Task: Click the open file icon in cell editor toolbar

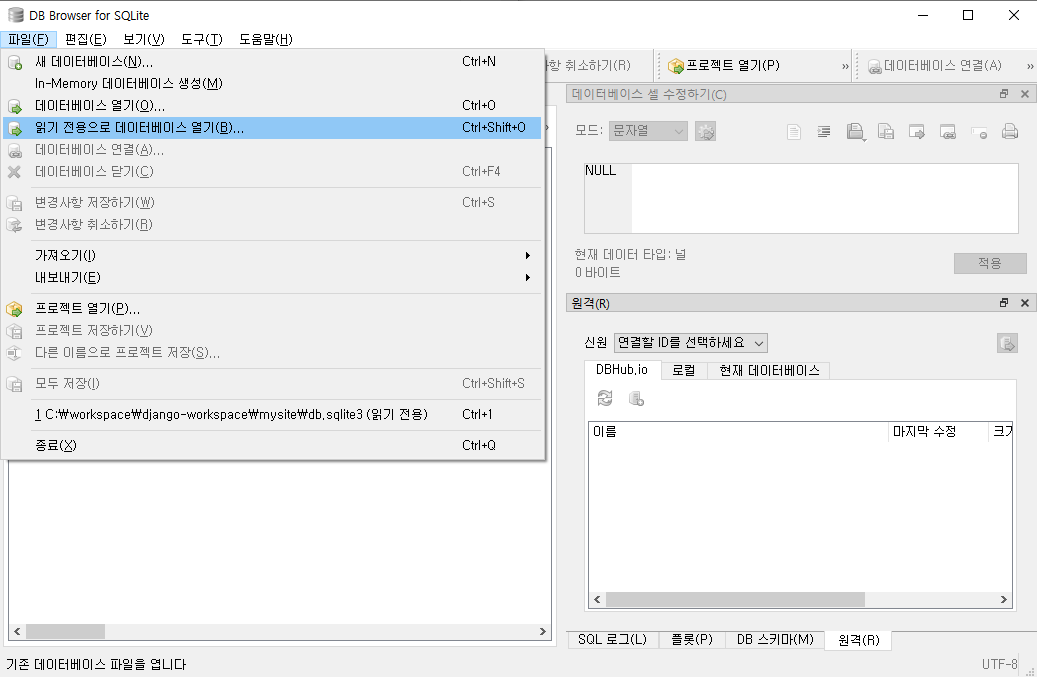Action: click(x=855, y=132)
